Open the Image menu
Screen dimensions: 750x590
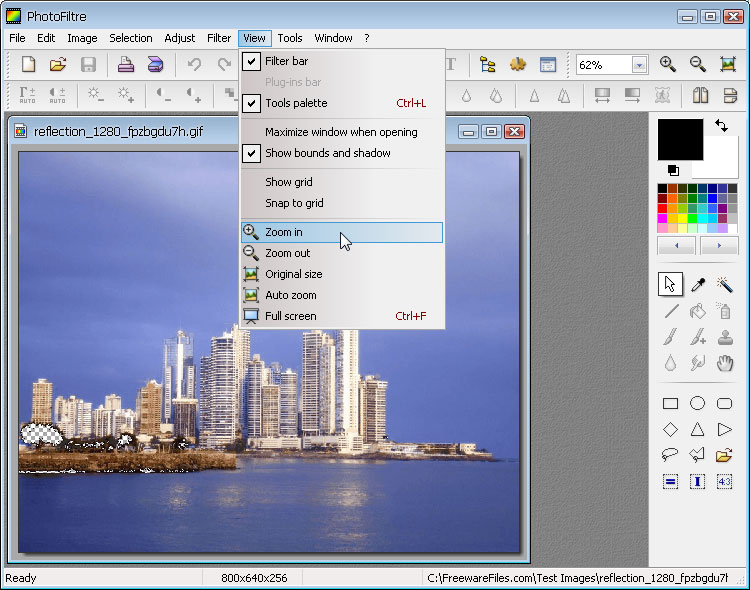coord(82,38)
